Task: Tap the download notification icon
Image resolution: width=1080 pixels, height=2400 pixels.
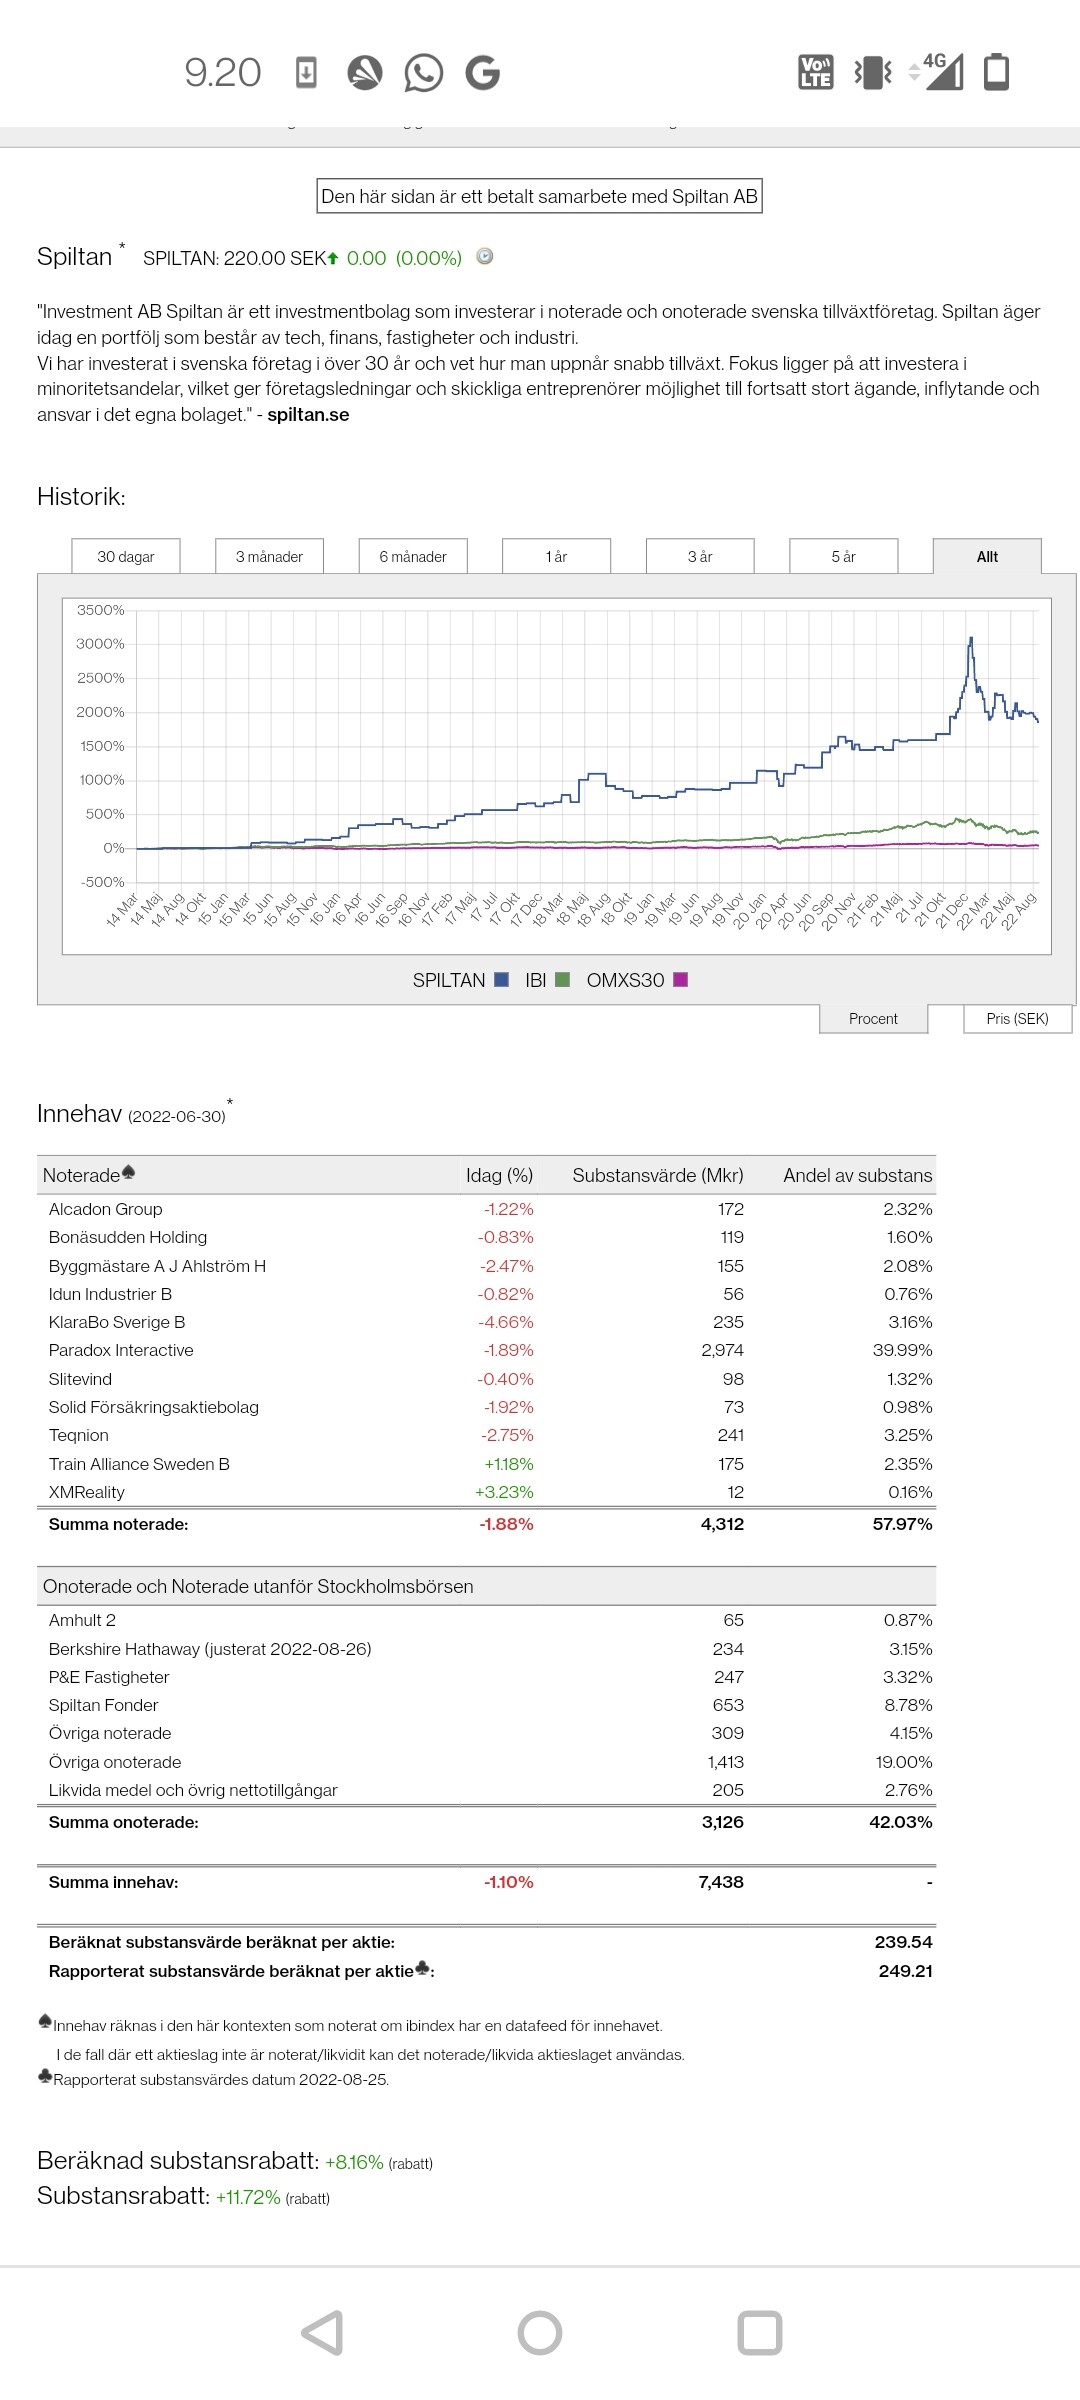Action: pyautogui.click(x=307, y=73)
